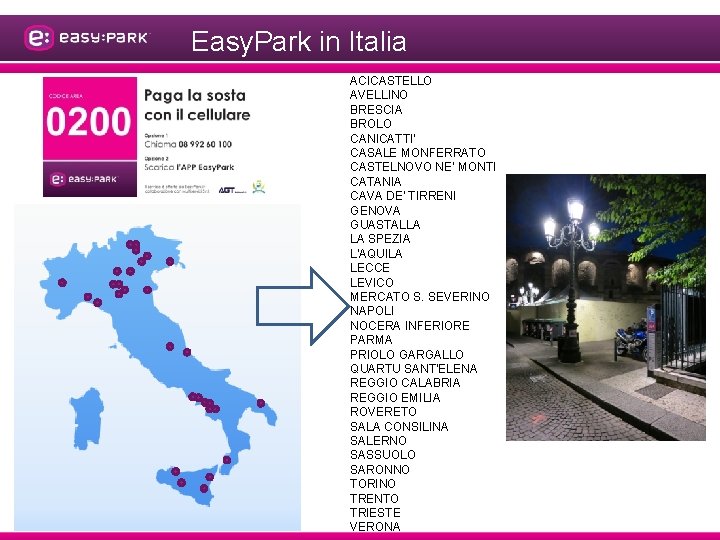
Task: Click SALERNO in the city list
Action: tap(378, 441)
